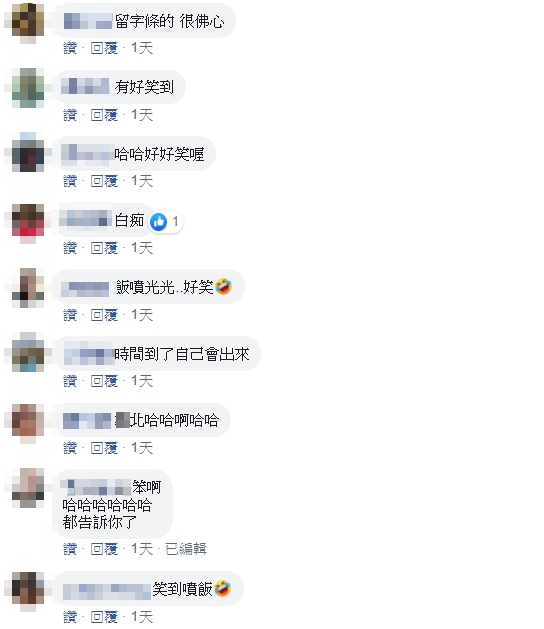Open avatar of 白痴 commenter
Screen dimensions: 544x629
point(28,221)
